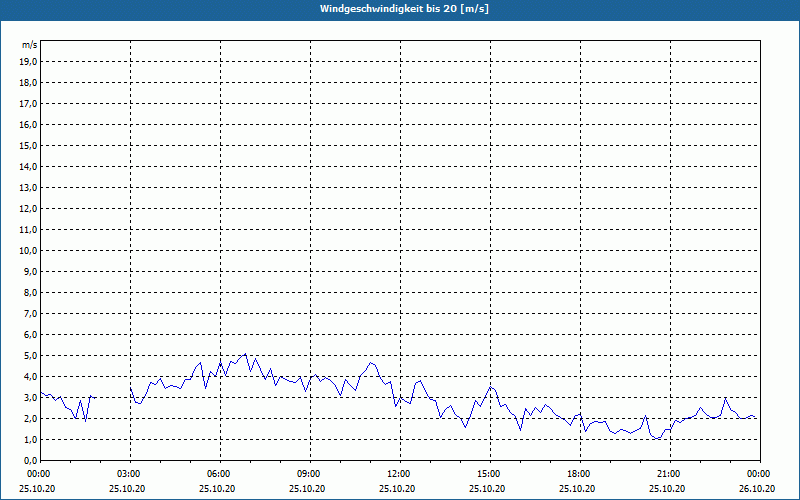Click the 5,0 y-axis label
Screen dimensions: 800x500
pyautogui.click(x=30, y=356)
